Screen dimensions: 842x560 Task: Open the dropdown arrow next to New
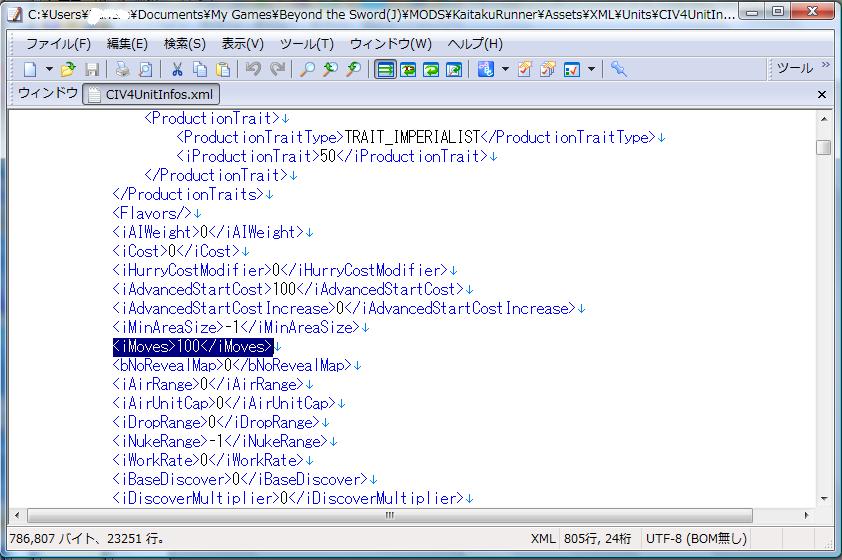(49, 69)
